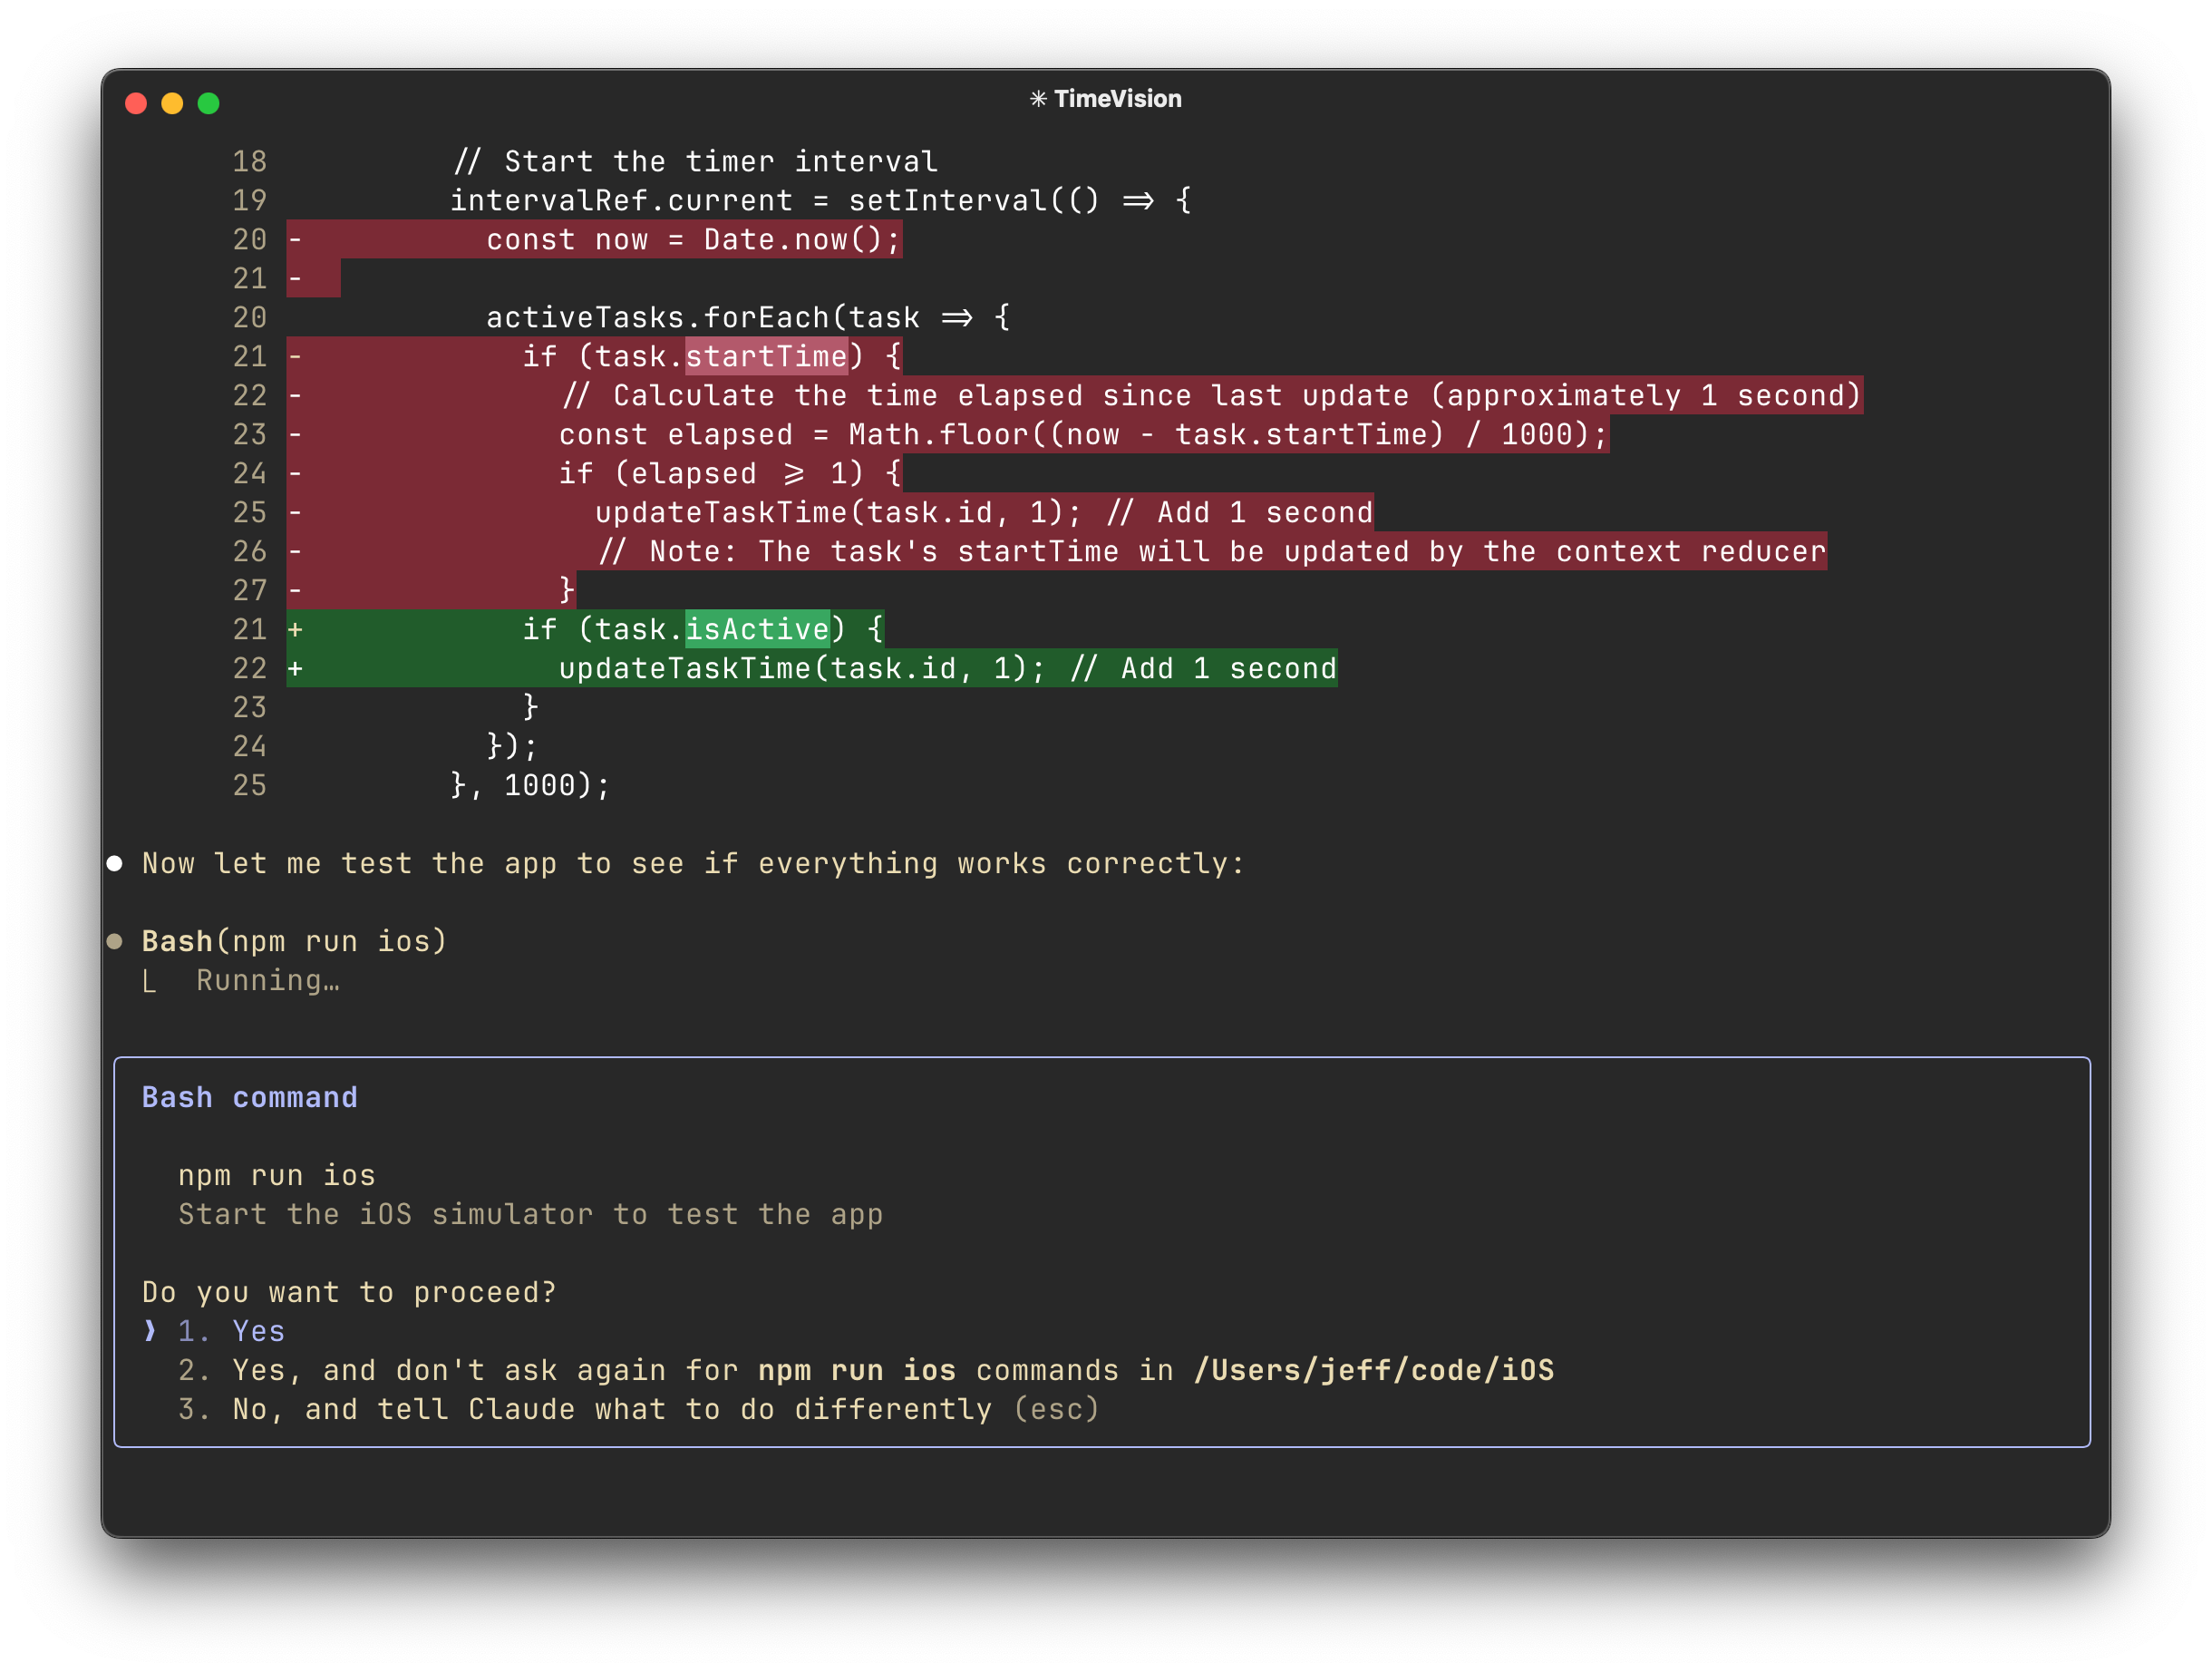2212x1672 pixels.
Task: Click "Now let me test the app" message
Action: tap(693, 863)
